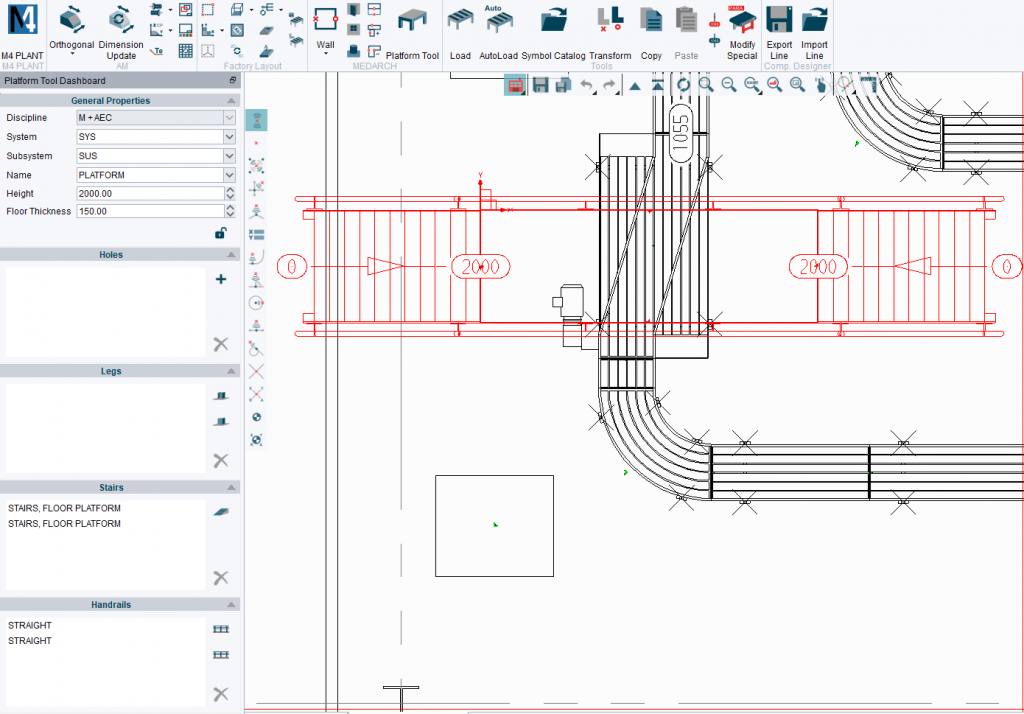Image resolution: width=1024 pixels, height=714 pixels.
Task: Zoom in using the magnifier in the viewport toolbar
Action: pyautogui.click(x=707, y=85)
